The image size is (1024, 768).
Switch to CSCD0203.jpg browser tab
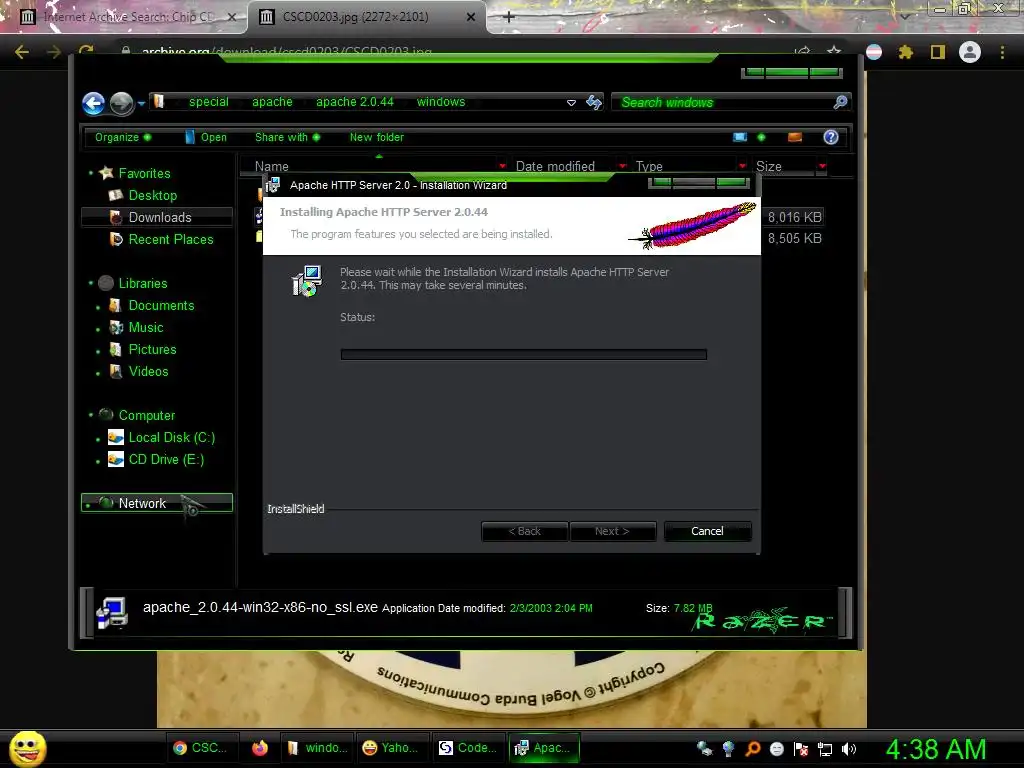(356, 17)
